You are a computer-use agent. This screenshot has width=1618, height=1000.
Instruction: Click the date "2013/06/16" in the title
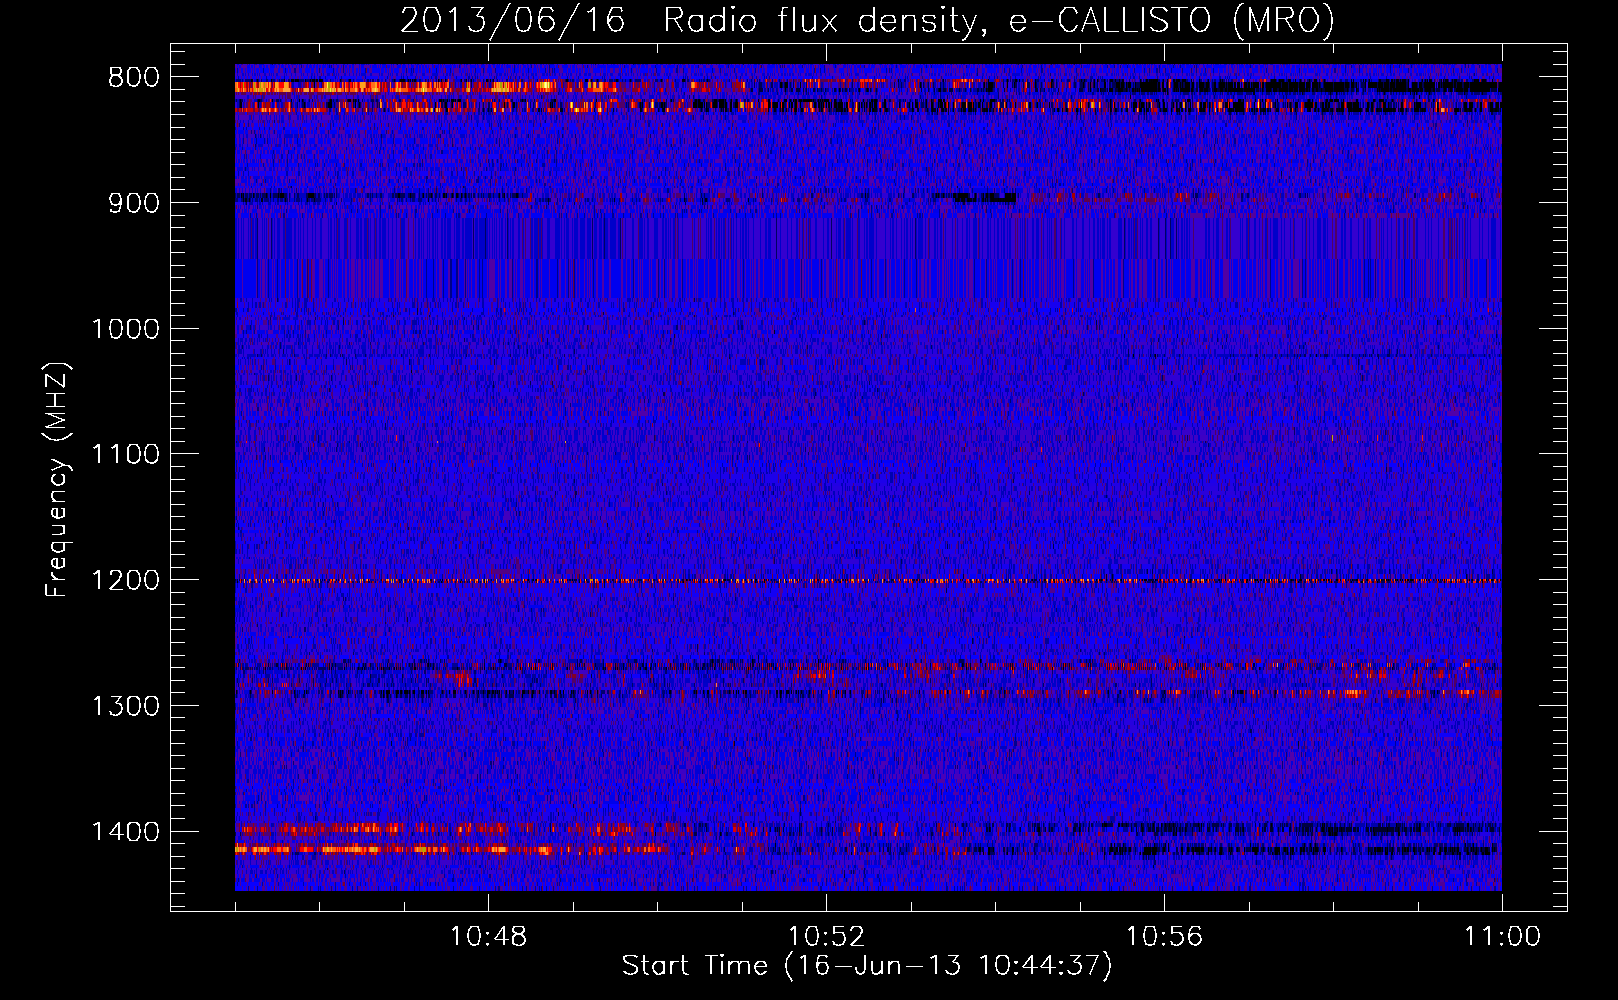click(514, 21)
